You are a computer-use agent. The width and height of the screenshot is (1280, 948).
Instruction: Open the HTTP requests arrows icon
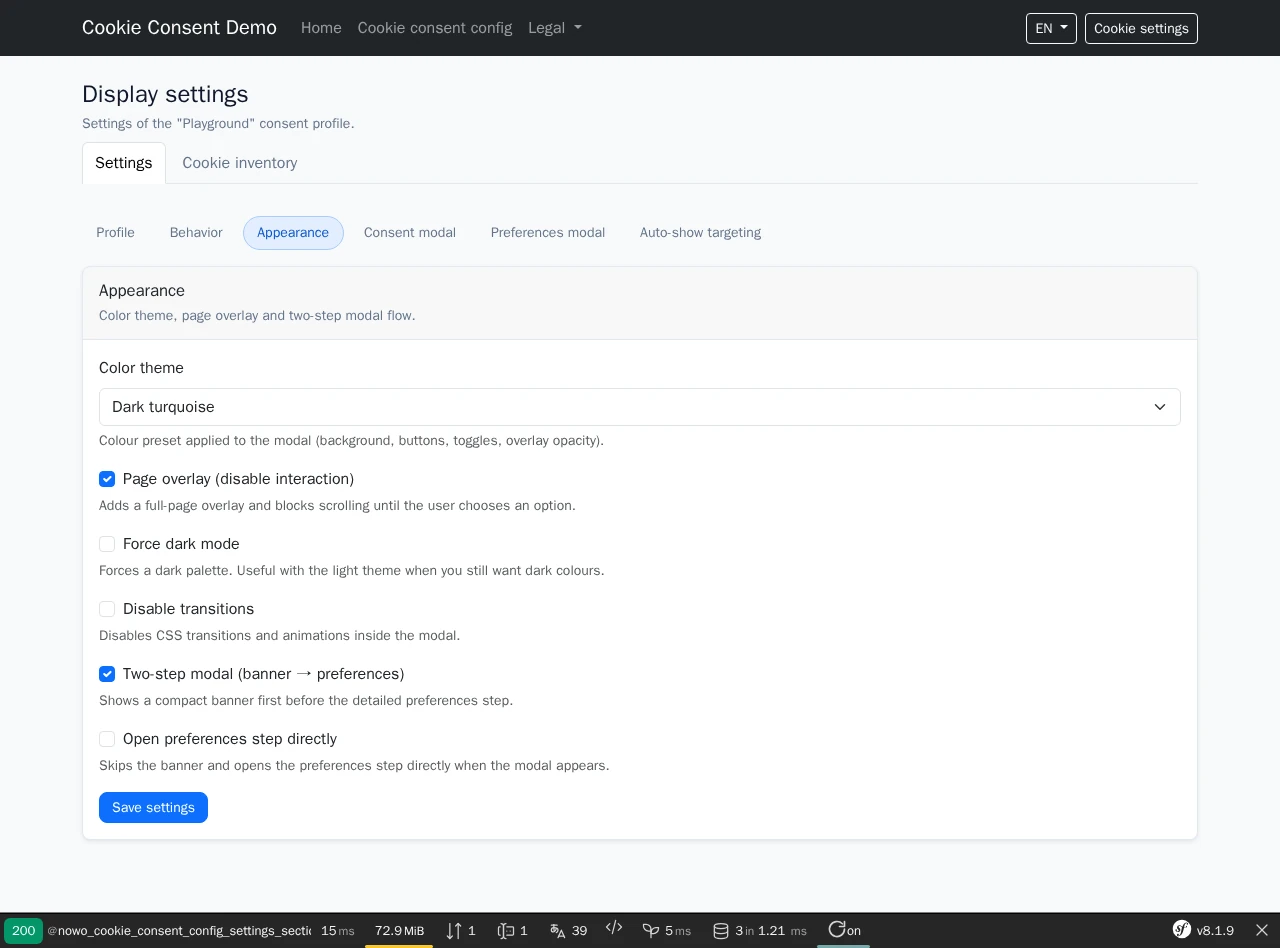coord(454,931)
